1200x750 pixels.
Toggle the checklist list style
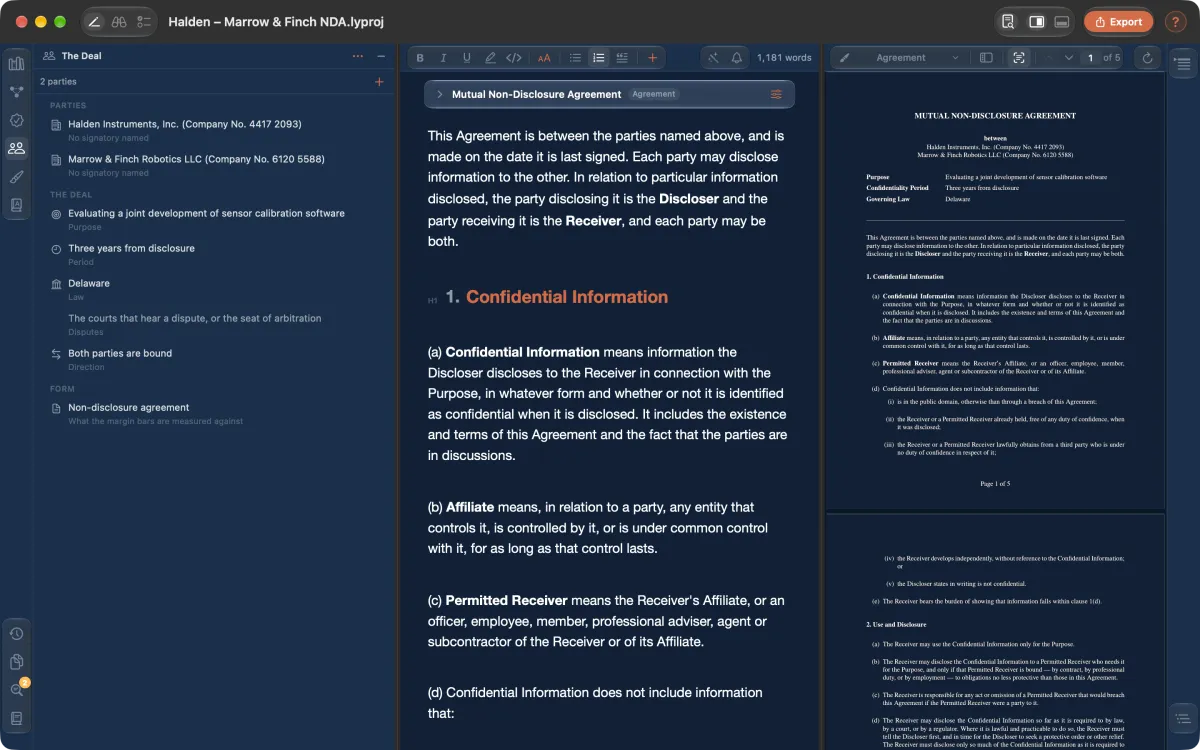(622, 58)
